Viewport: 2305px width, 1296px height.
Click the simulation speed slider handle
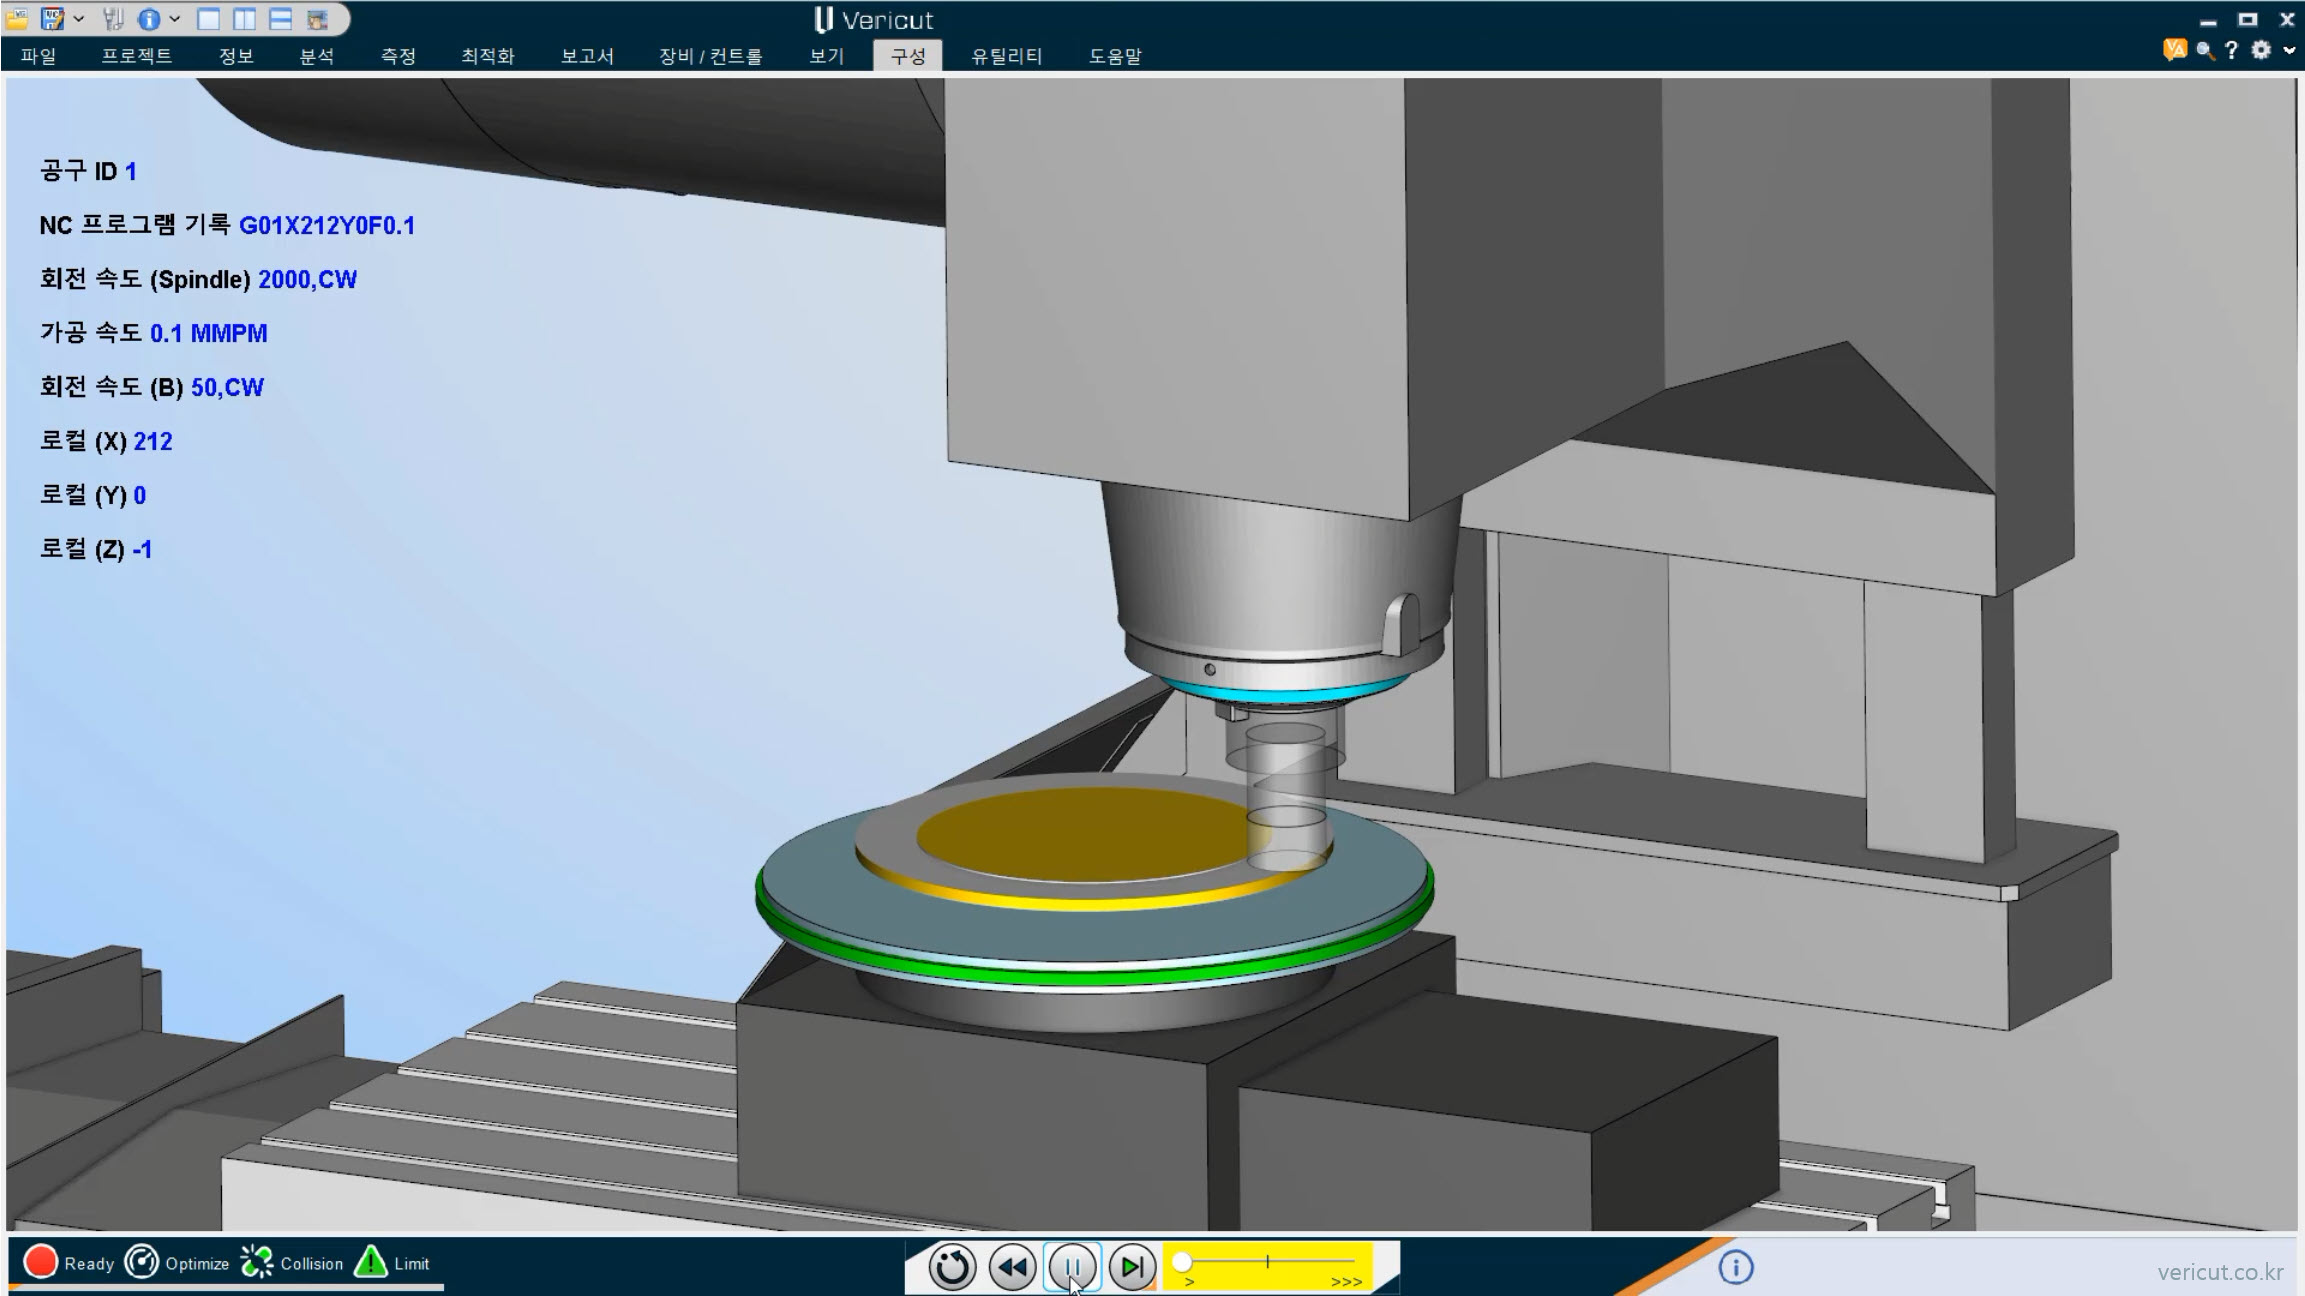[x=1182, y=1262]
